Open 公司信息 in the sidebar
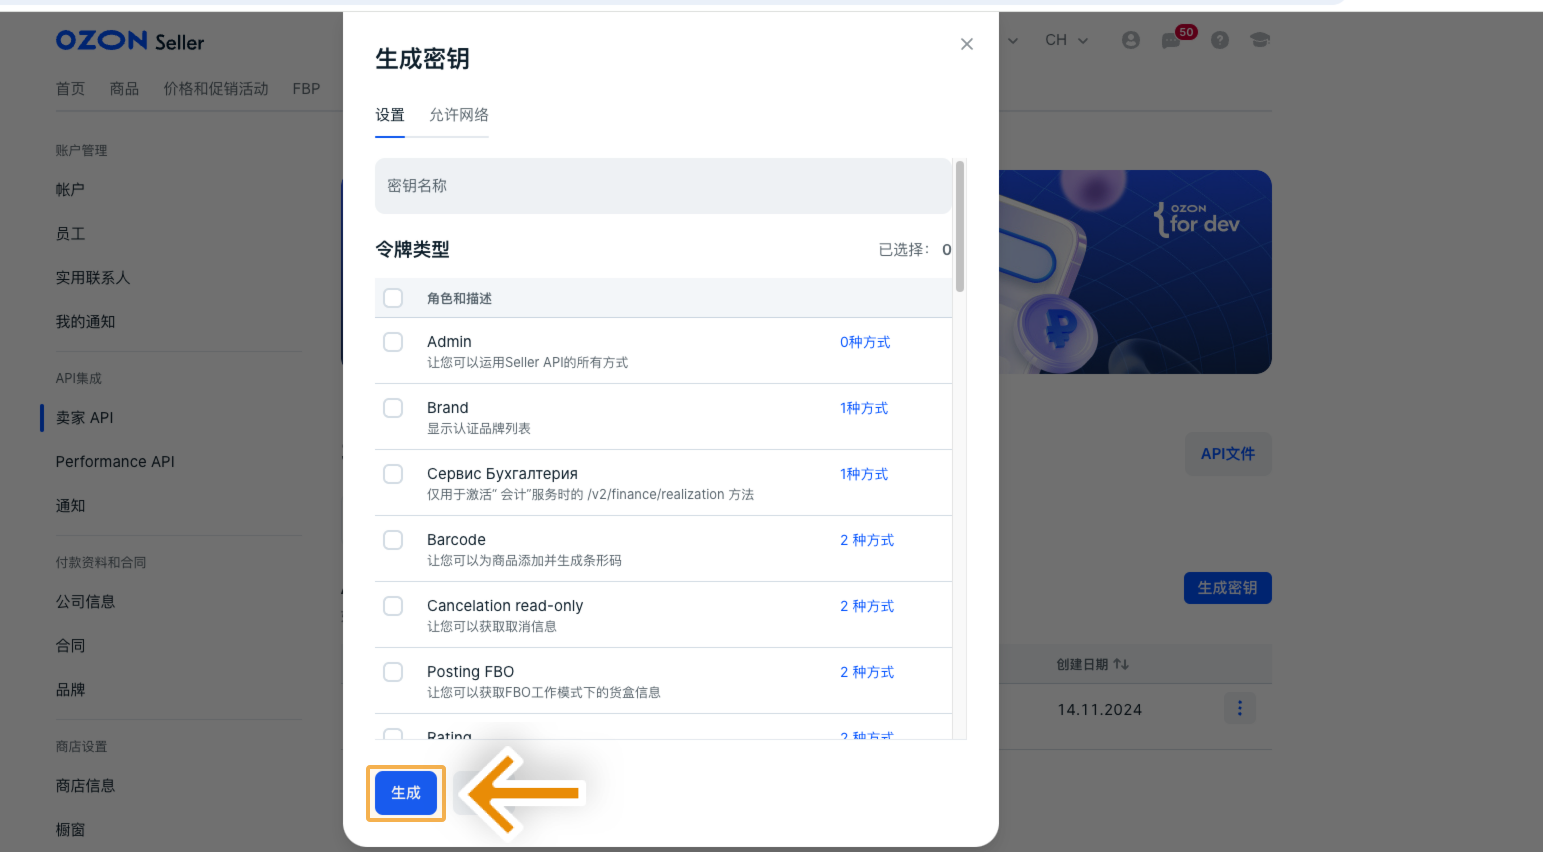The height and width of the screenshot is (852, 1543). 86,602
